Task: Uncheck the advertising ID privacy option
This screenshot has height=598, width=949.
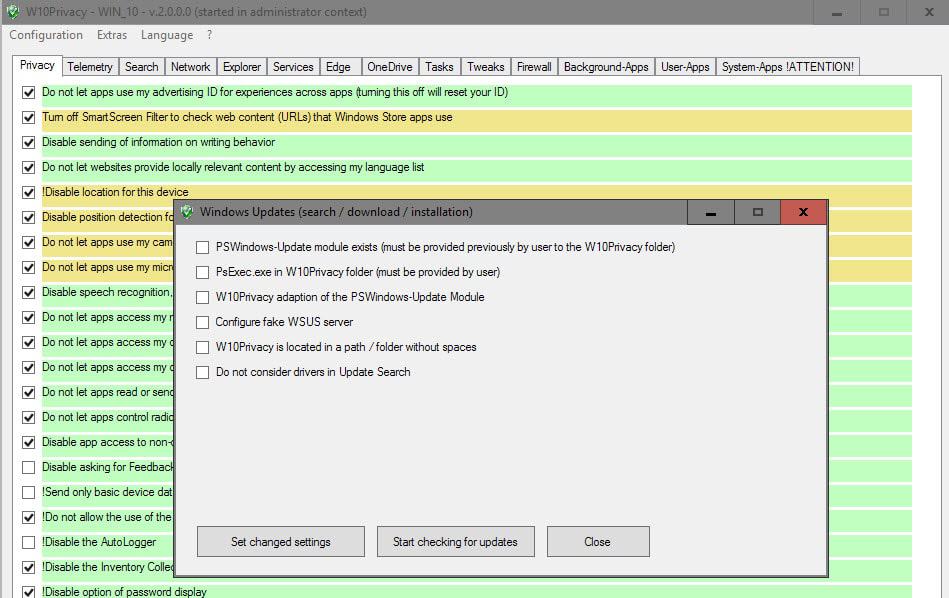Action: pos(28,93)
